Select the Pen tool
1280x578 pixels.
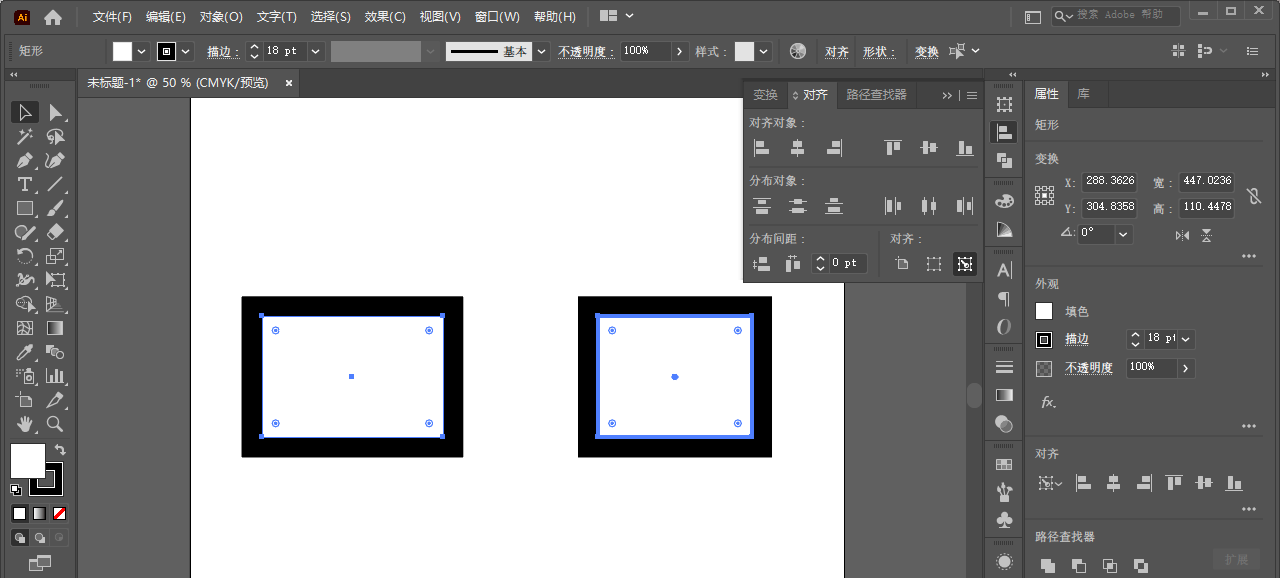25,160
